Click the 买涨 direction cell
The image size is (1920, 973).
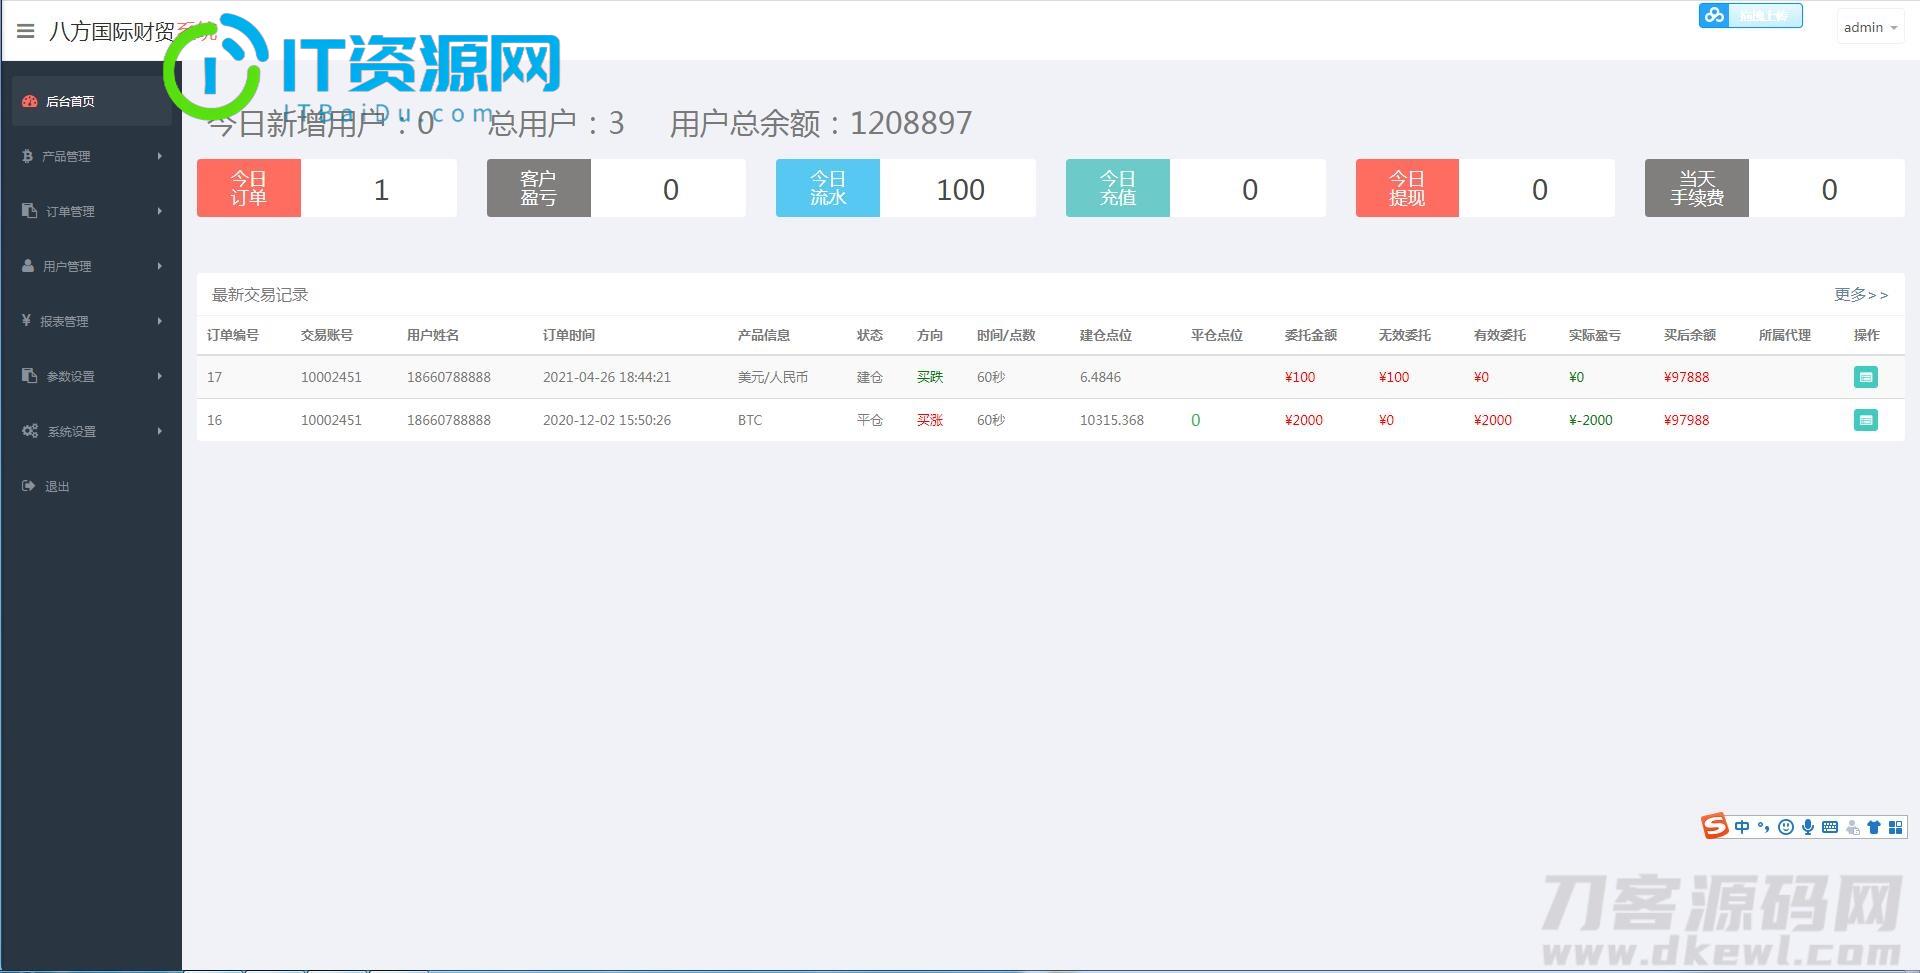pos(930,420)
